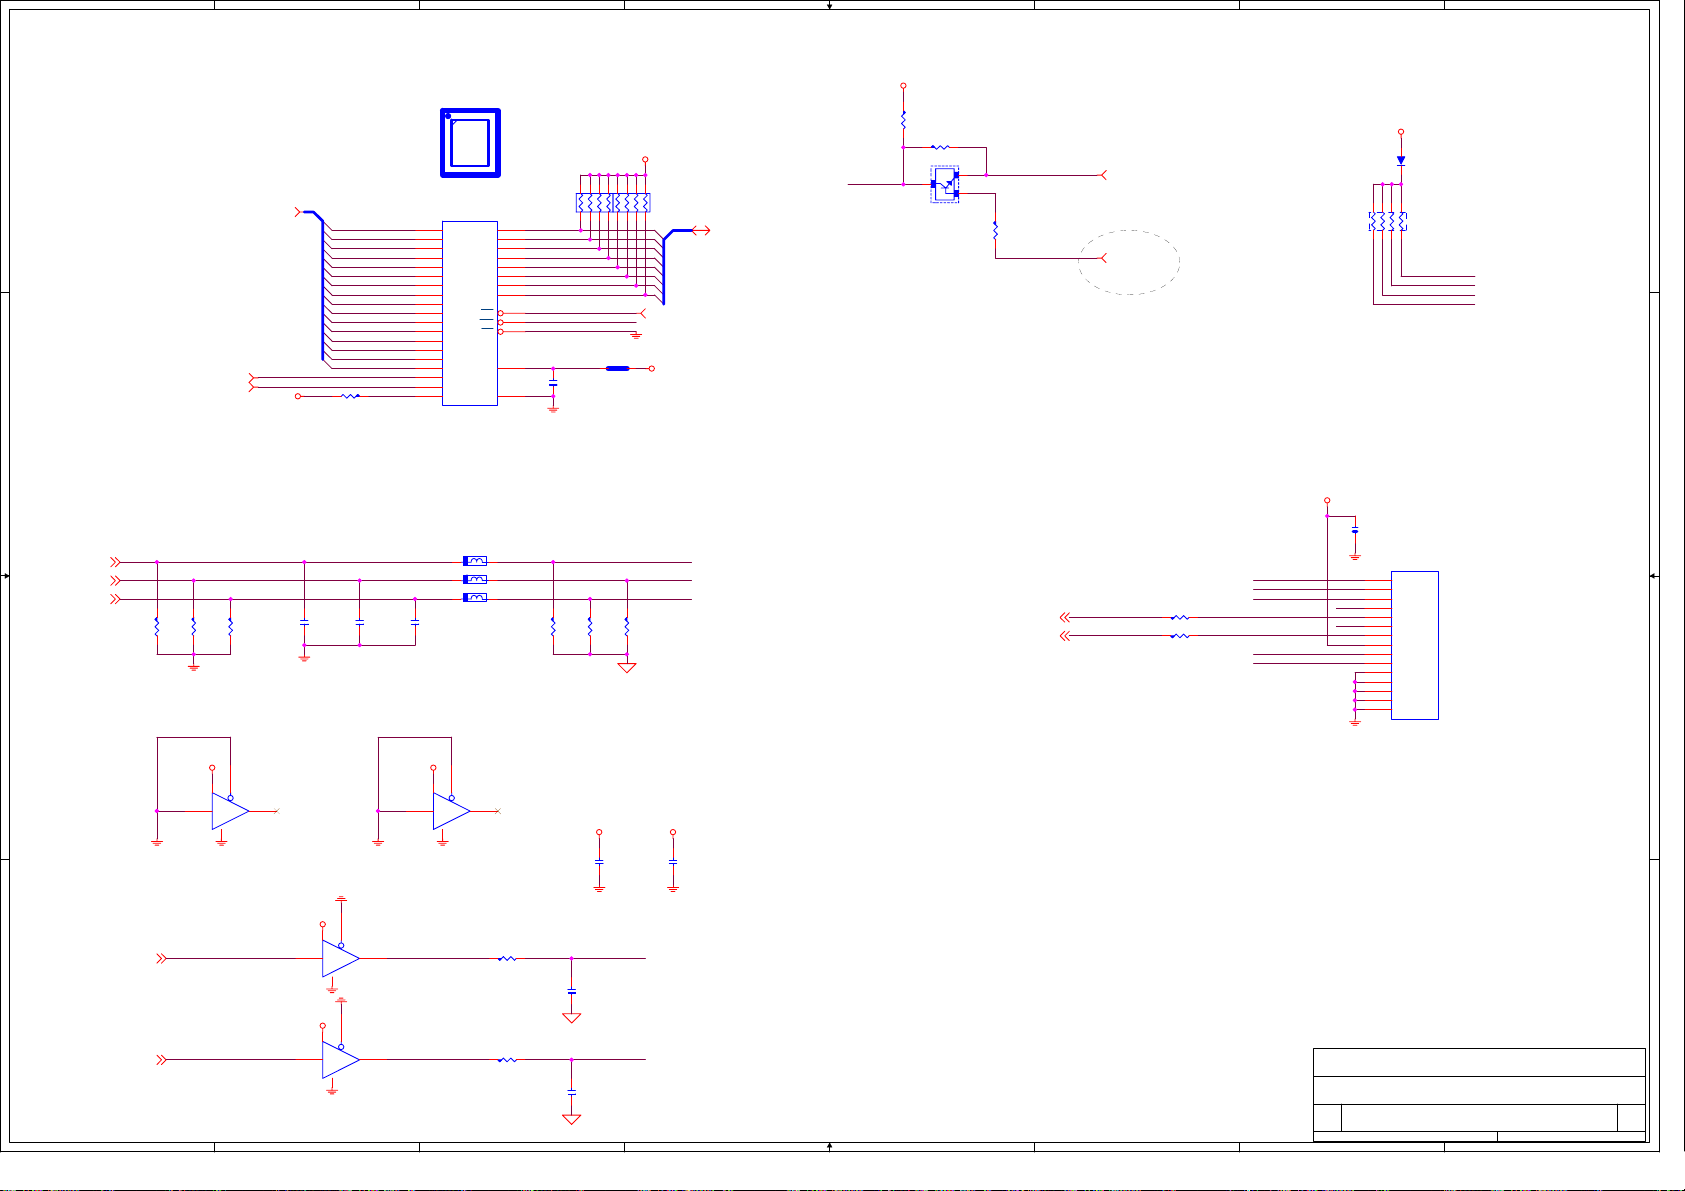Image resolution: width=1685 pixels, height=1191 pixels.
Task: Click the lowest buffer triangle gate
Action: tap(340, 1059)
